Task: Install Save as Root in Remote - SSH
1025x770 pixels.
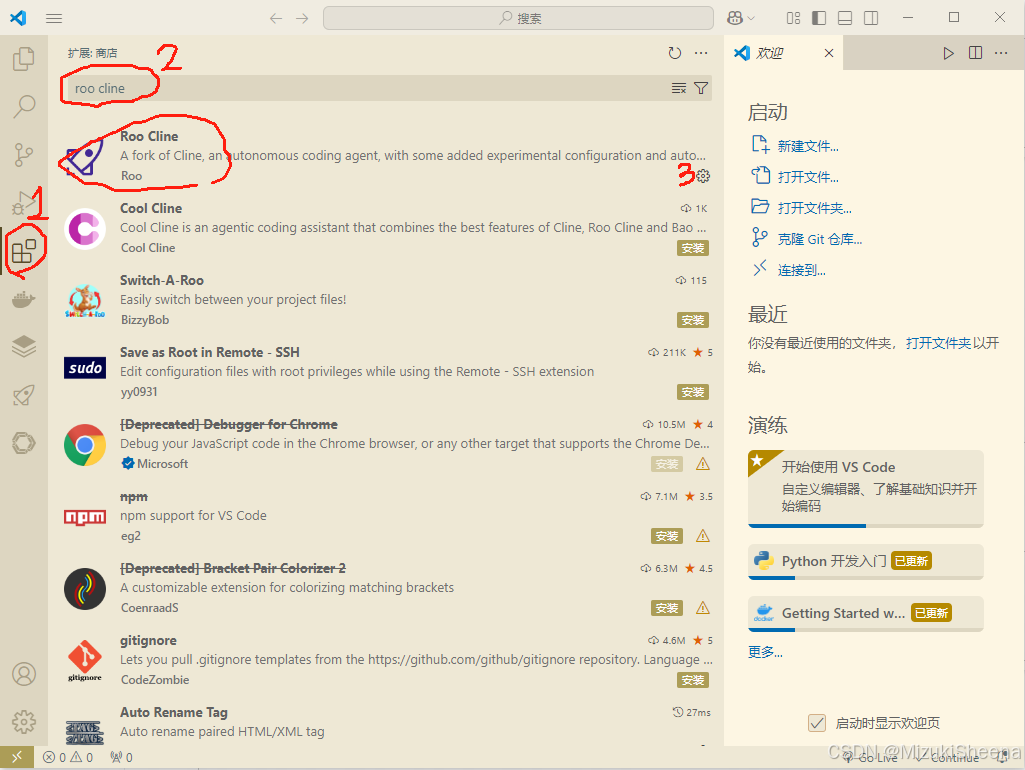Action: pyautogui.click(x=693, y=392)
